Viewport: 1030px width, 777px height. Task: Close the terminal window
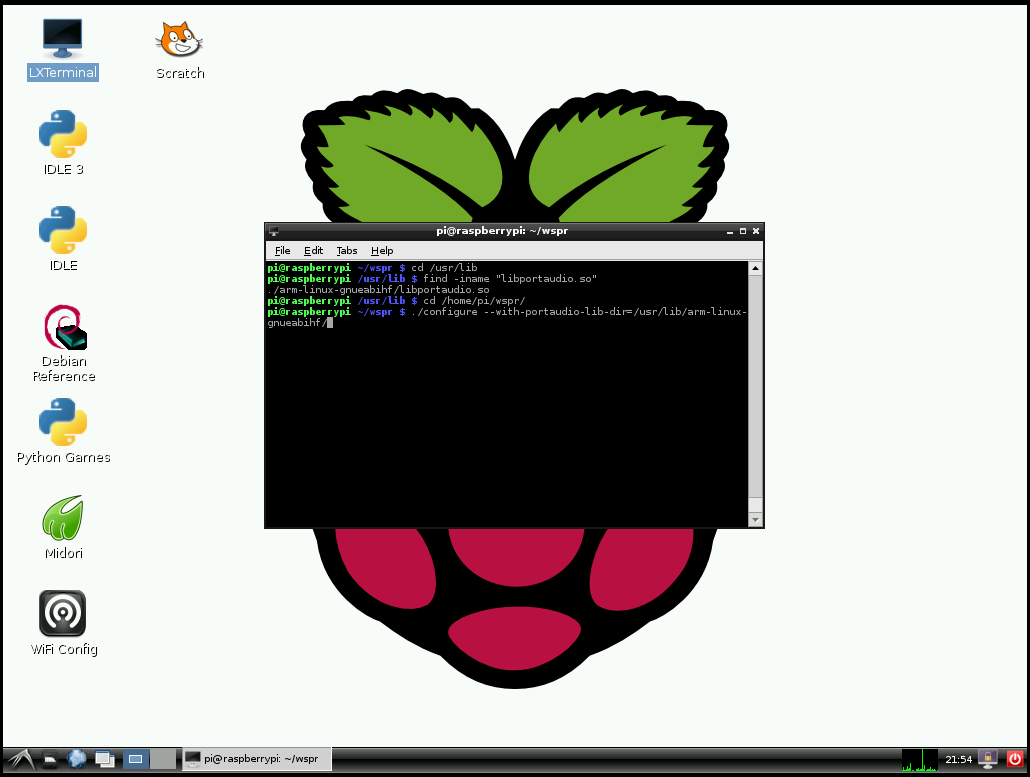click(756, 231)
